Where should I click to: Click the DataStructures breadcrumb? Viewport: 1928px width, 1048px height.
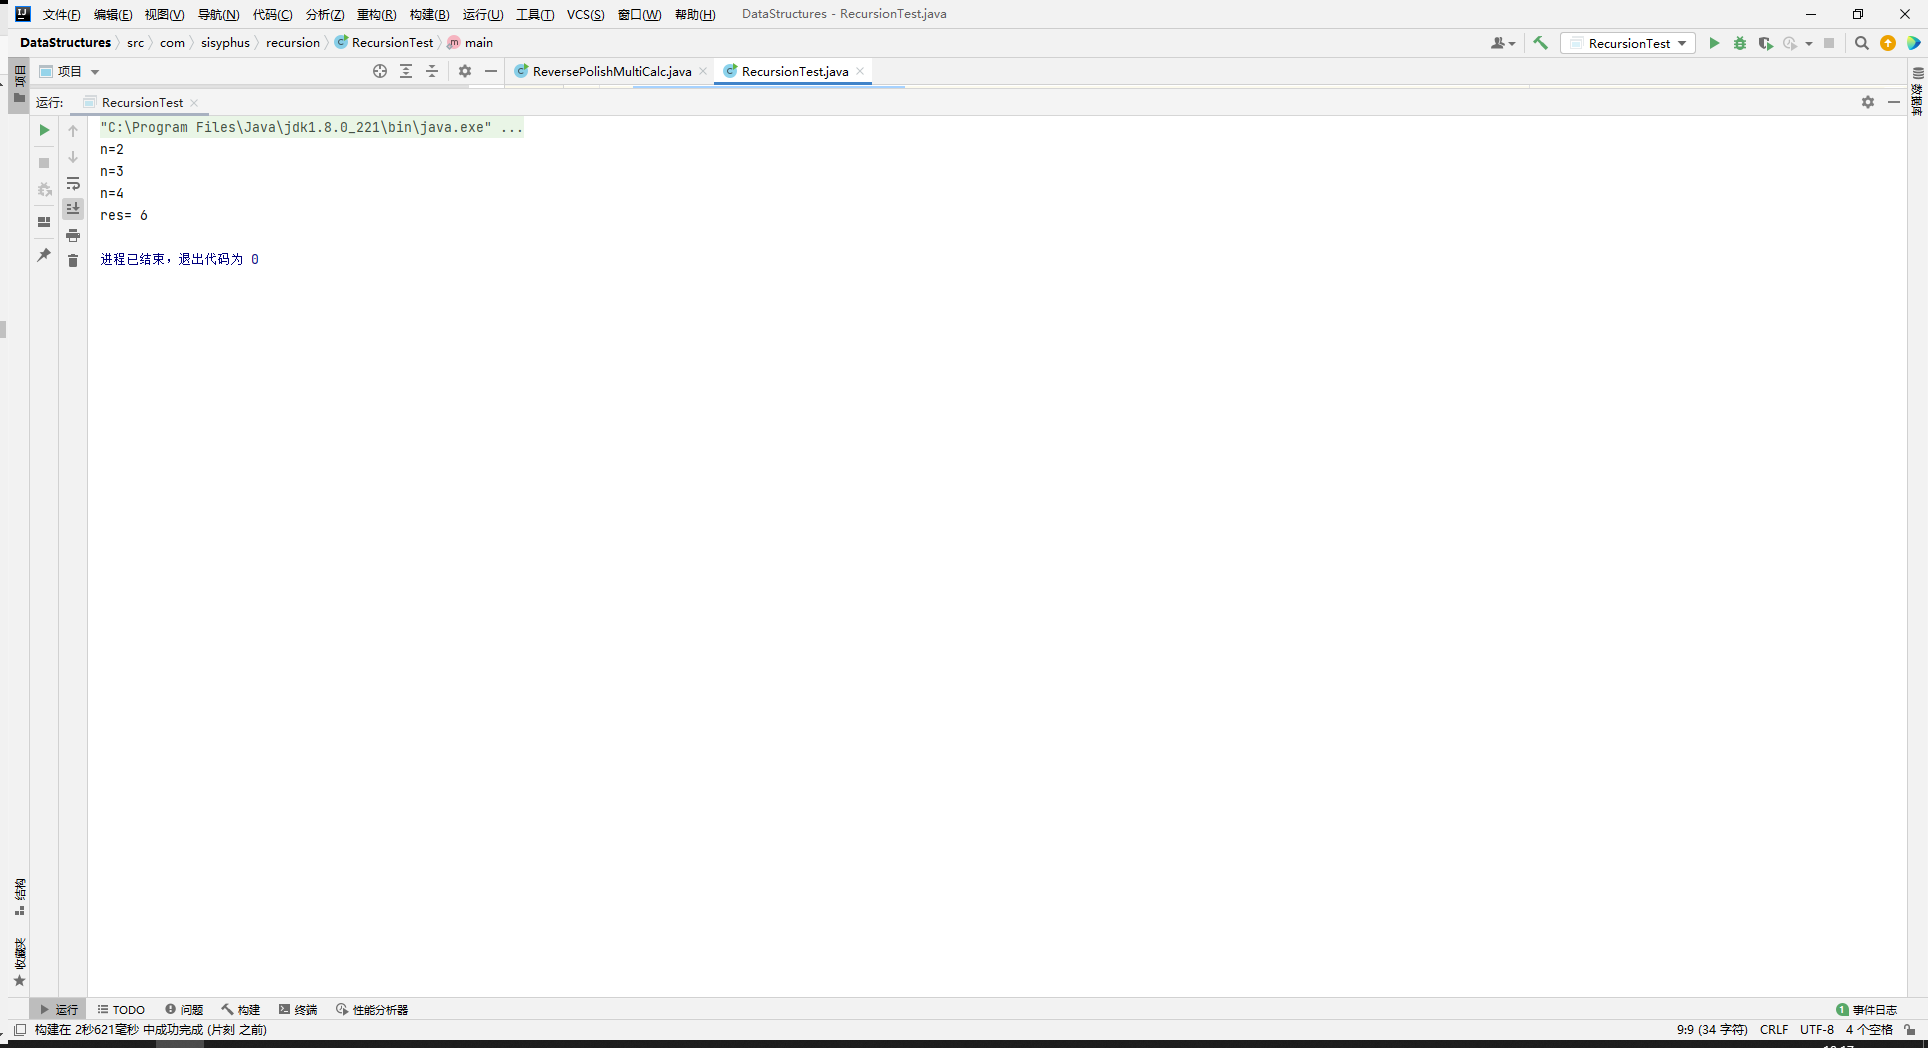click(65, 42)
